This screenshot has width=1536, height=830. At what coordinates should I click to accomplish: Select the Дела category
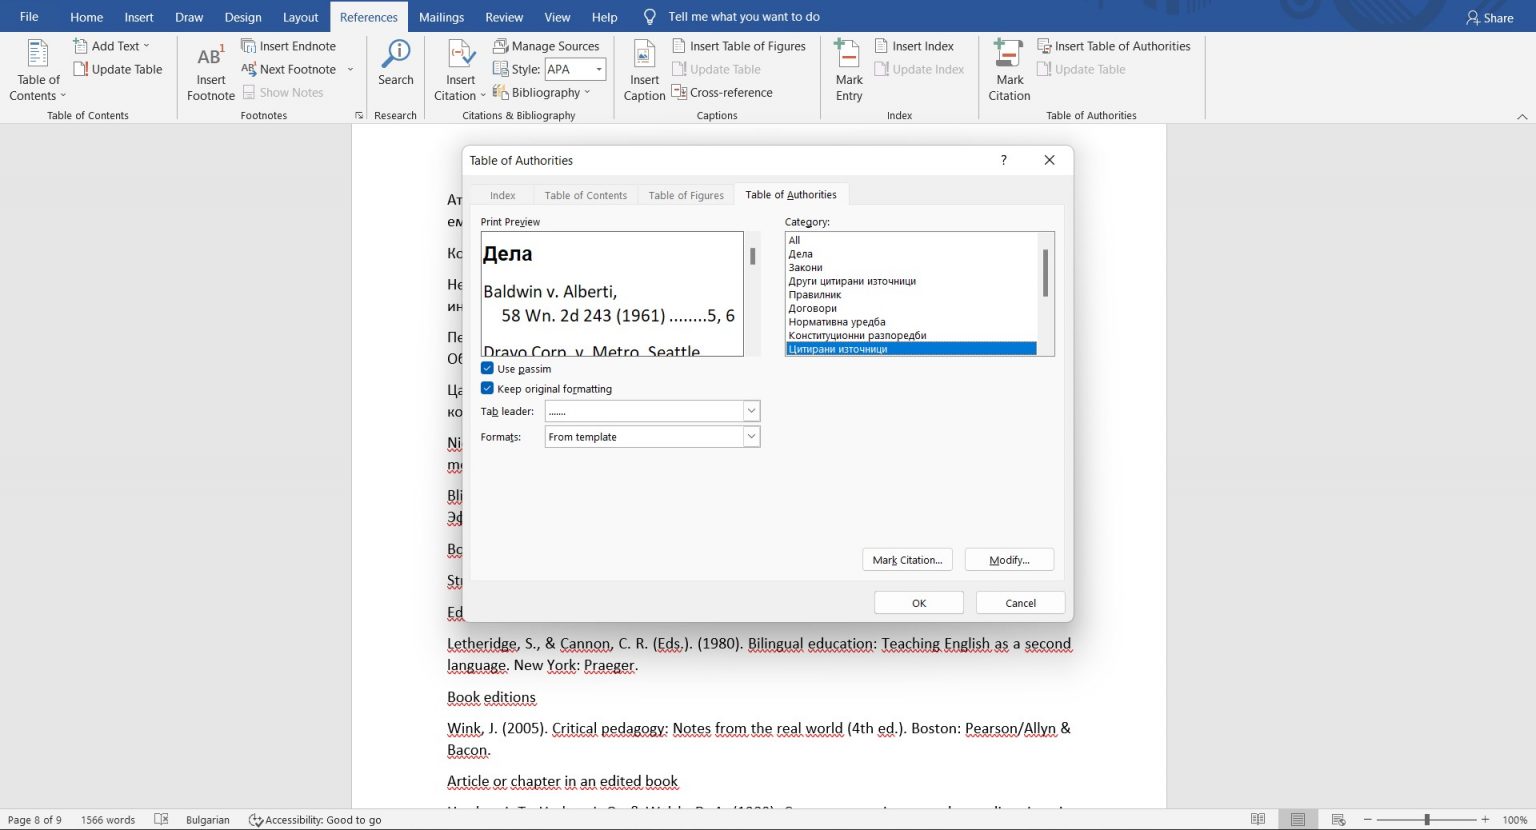(x=911, y=254)
